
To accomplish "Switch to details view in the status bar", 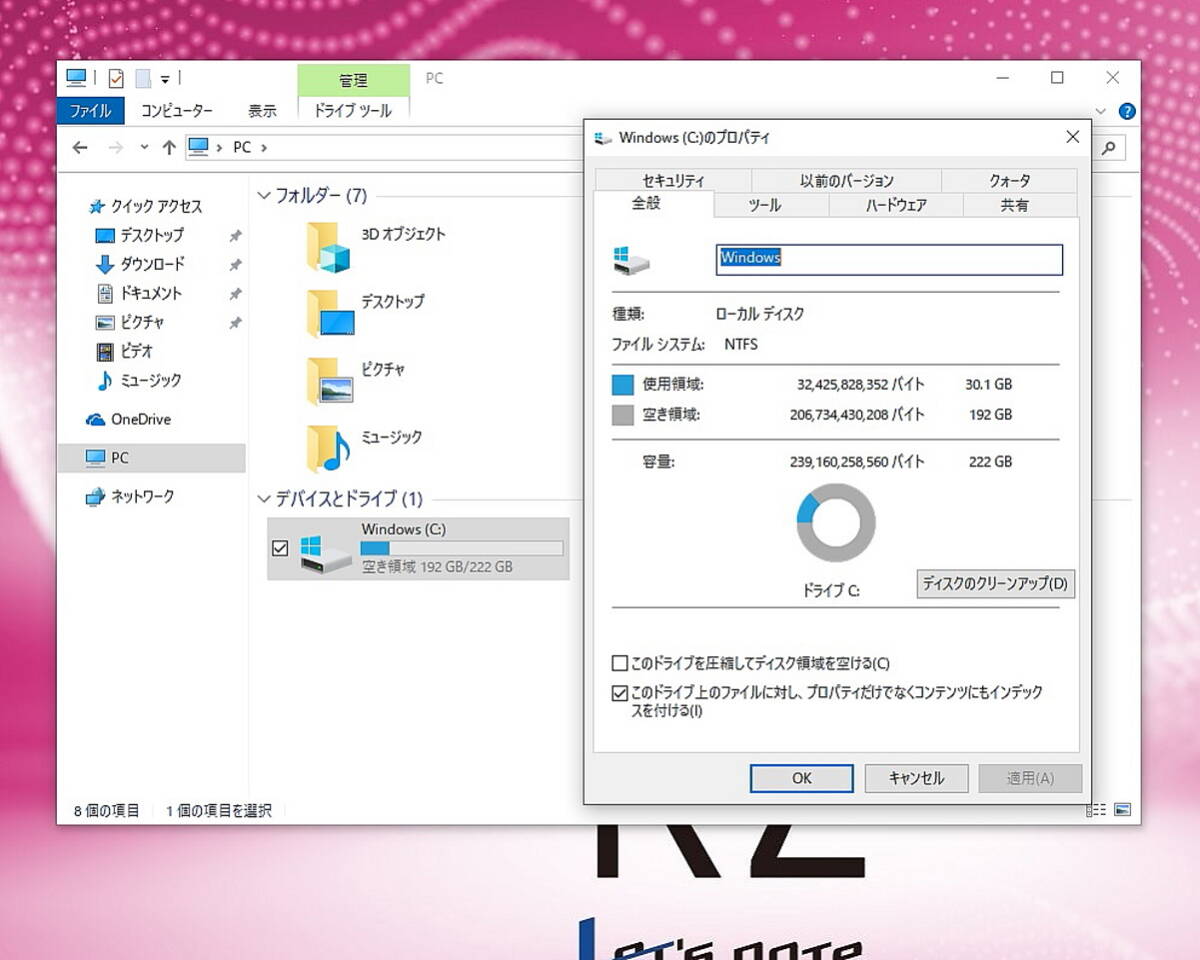I will point(1098,810).
